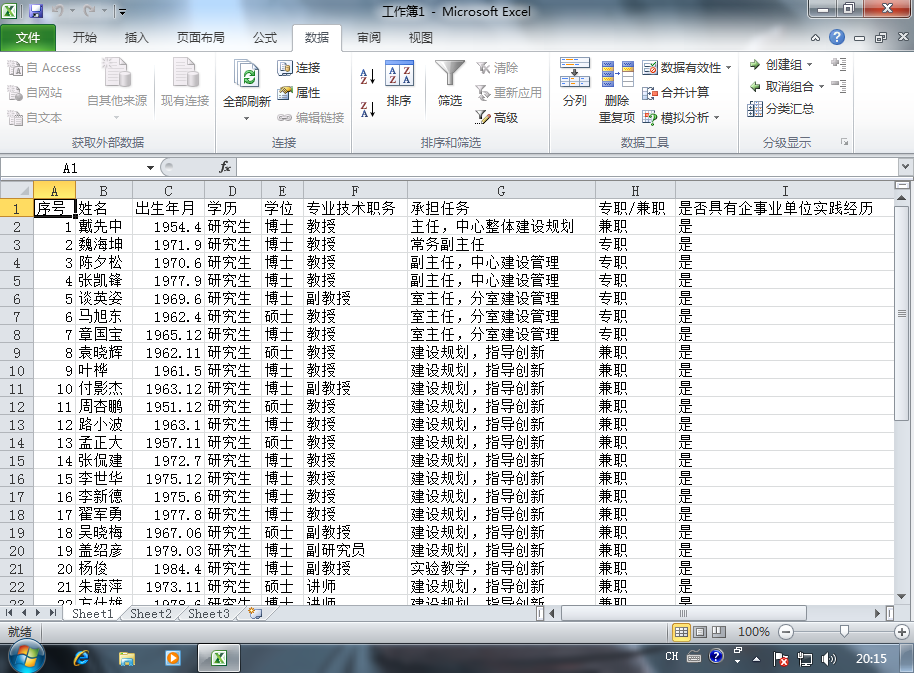Toggle the 筛选 (Filter) funnel button
914x673 pixels.
click(449, 84)
